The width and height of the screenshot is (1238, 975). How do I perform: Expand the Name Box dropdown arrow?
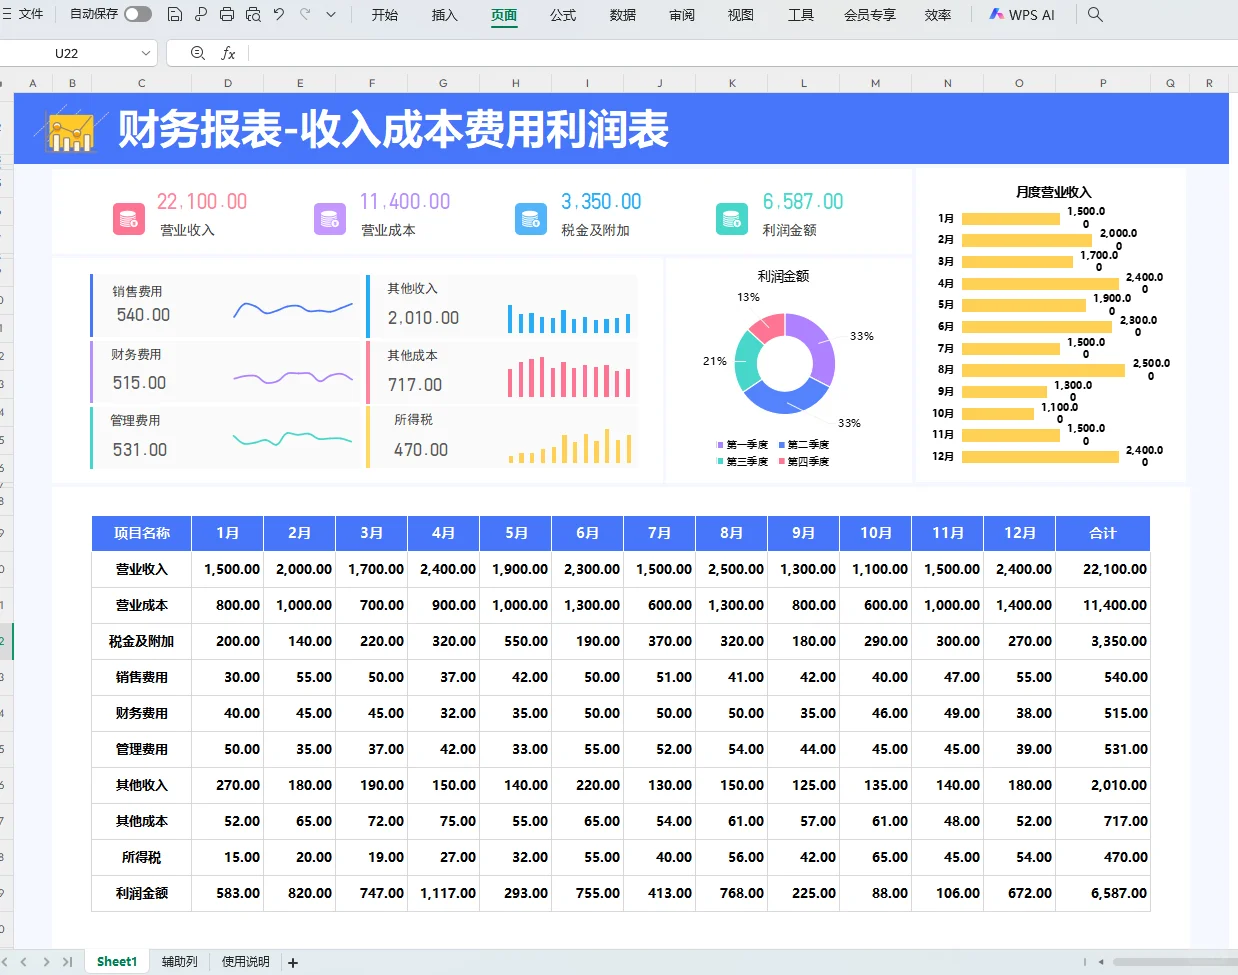[146, 53]
